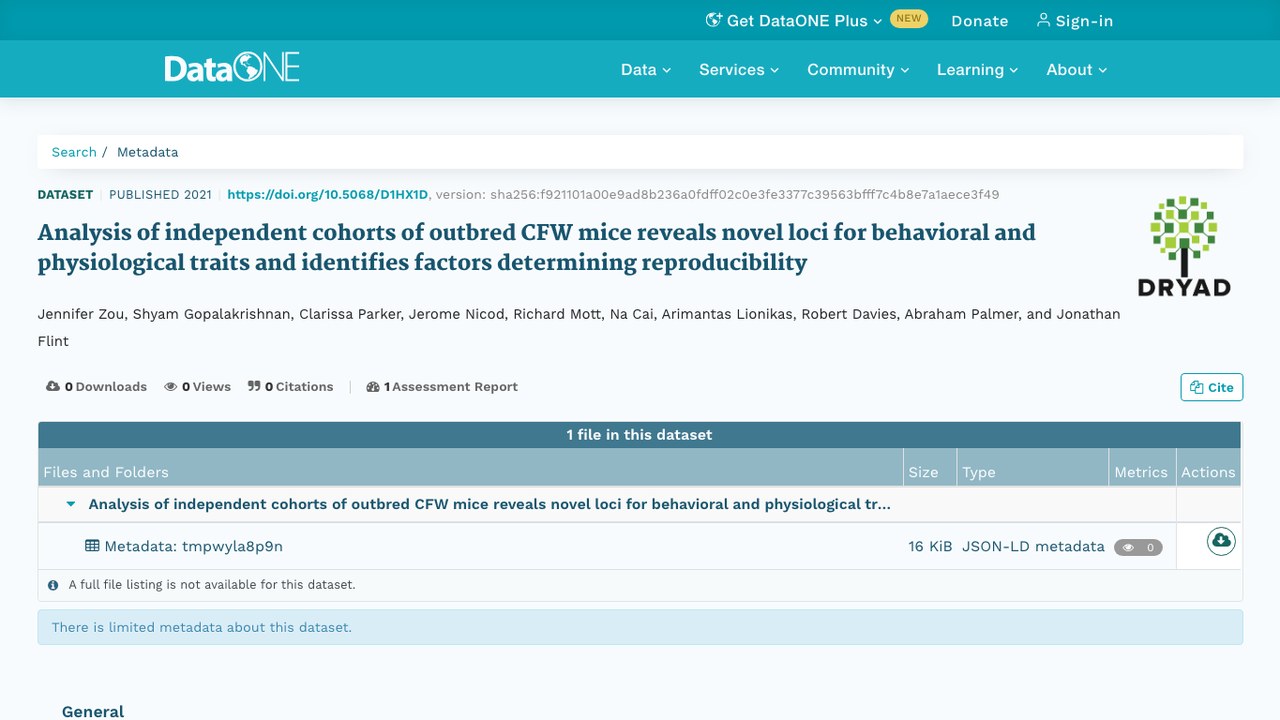
Task: Click the table icon beside Metadata tmpwyla8p9n
Action: point(92,546)
